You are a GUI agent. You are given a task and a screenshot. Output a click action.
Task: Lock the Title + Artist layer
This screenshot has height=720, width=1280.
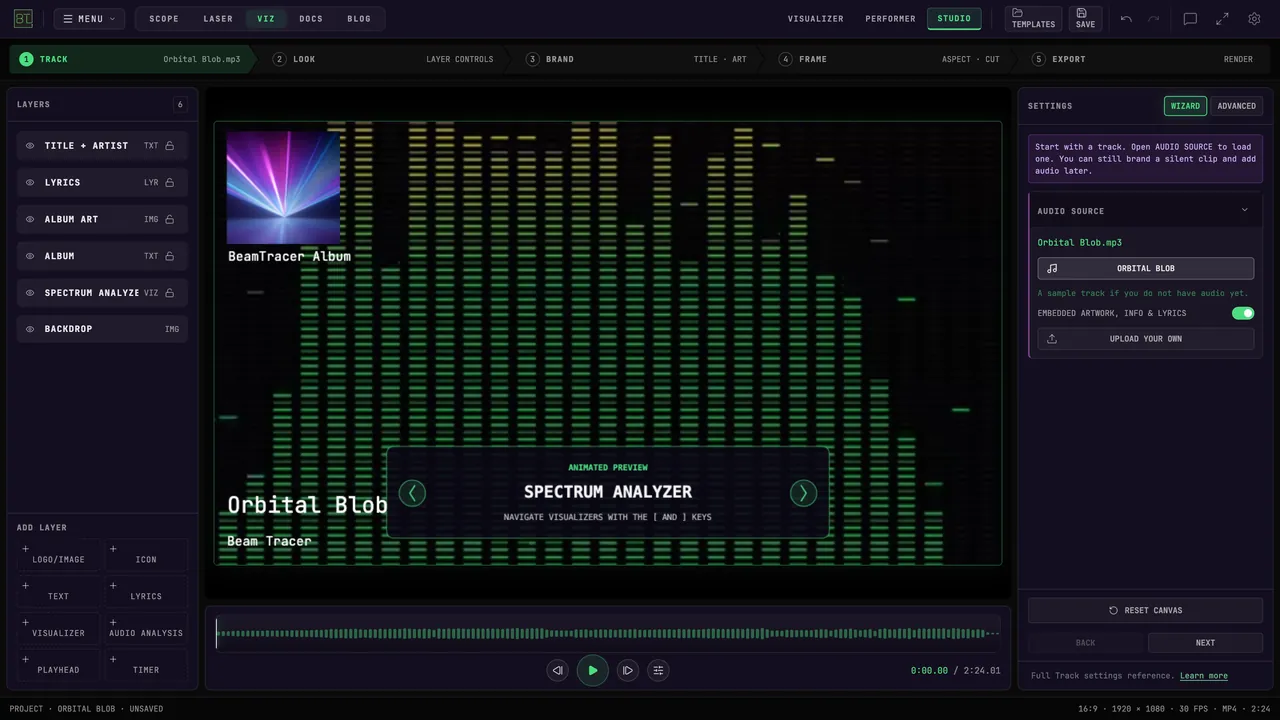[x=170, y=146]
